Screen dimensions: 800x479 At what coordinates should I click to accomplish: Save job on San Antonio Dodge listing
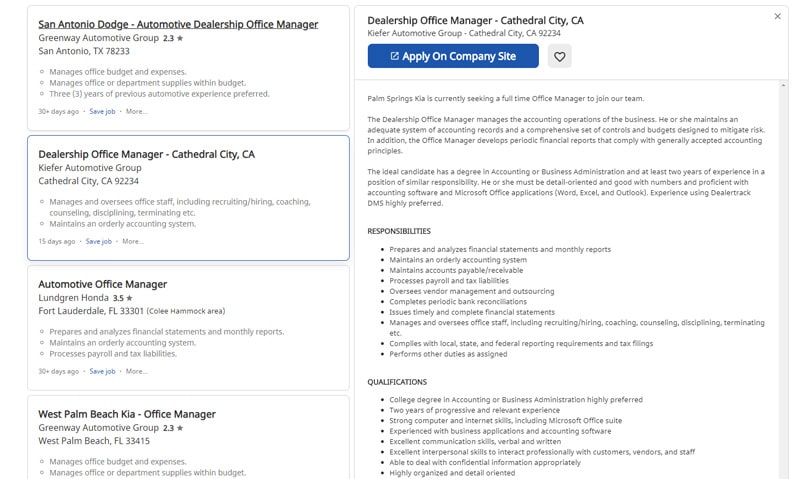102,111
